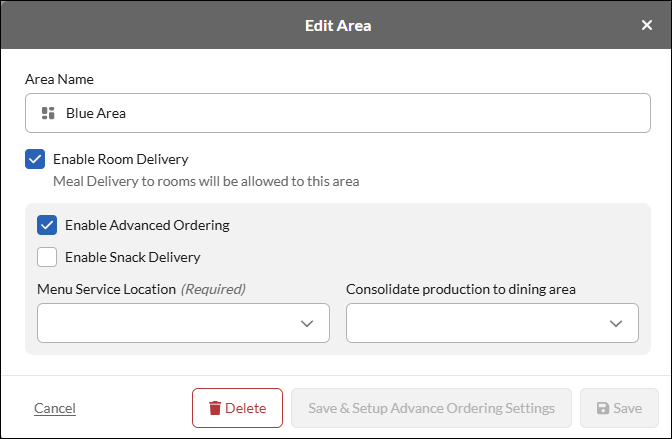Check Enable Snack Delivery checkbox
This screenshot has width=672, height=439.
click(47, 257)
